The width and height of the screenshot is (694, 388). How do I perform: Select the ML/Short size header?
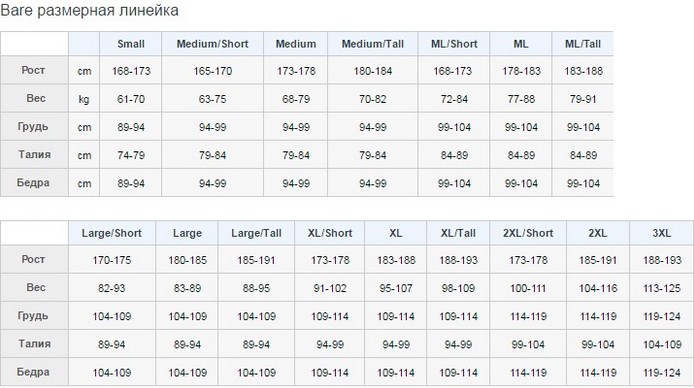pyautogui.click(x=454, y=44)
